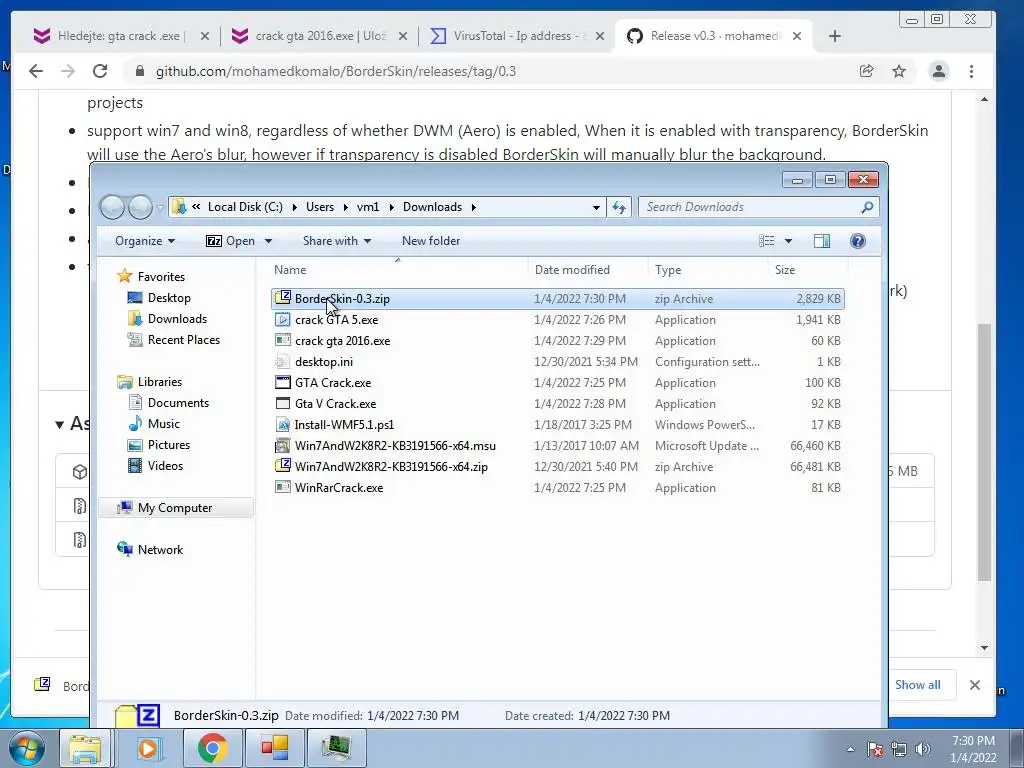Open Windows Start menu orb

coord(26,748)
